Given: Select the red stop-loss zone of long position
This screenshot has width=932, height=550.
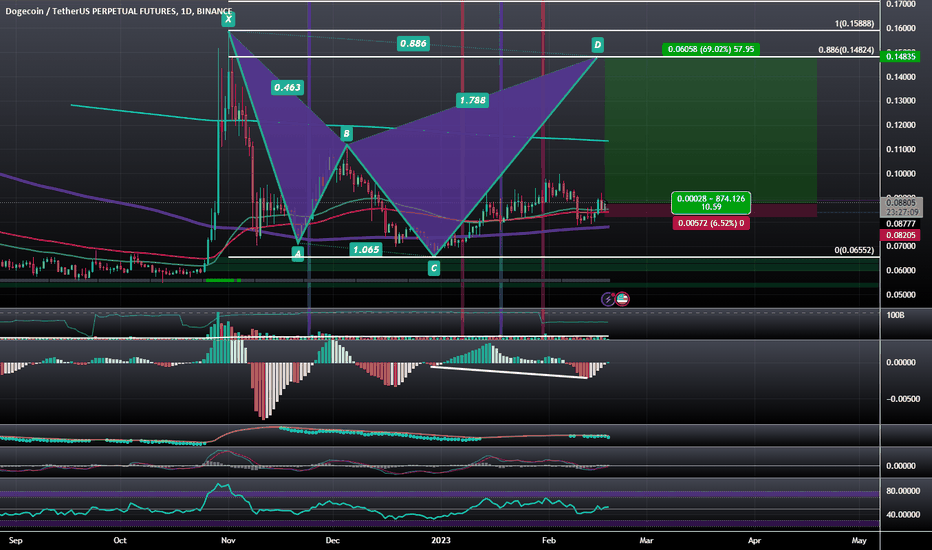Looking at the screenshot, I should coord(711,209).
